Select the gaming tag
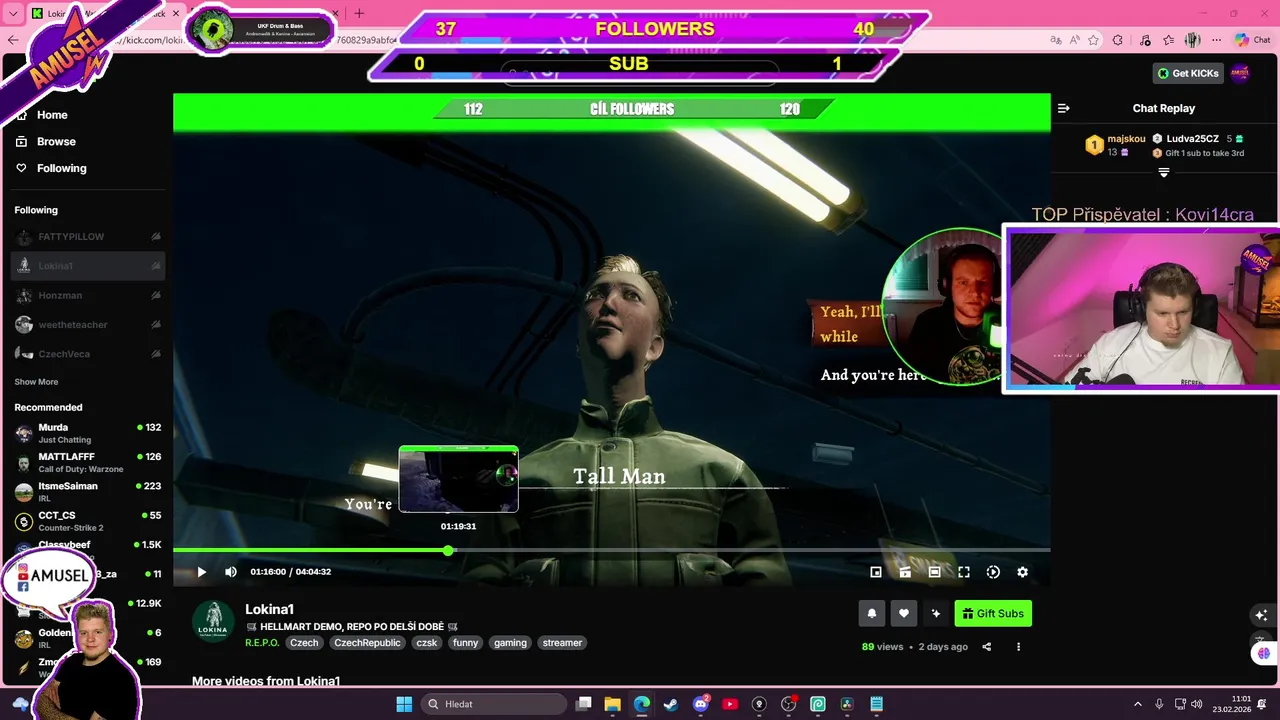The height and width of the screenshot is (720, 1280). coord(510,643)
